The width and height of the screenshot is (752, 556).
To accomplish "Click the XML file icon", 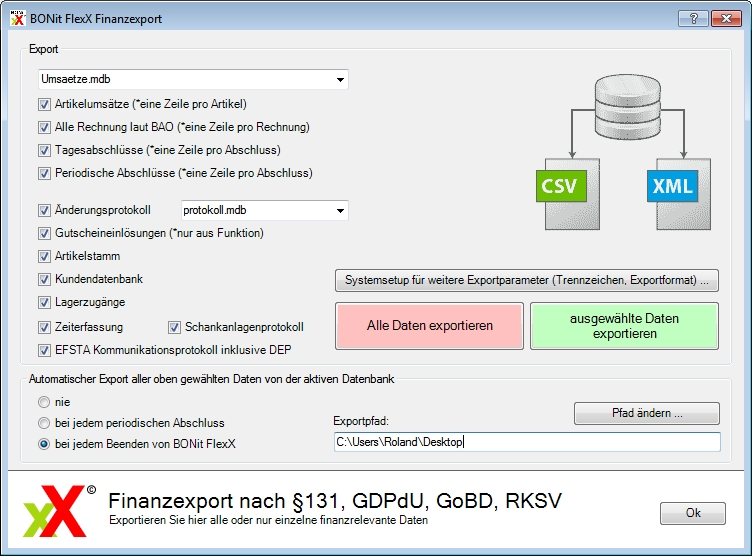I will (x=679, y=194).
